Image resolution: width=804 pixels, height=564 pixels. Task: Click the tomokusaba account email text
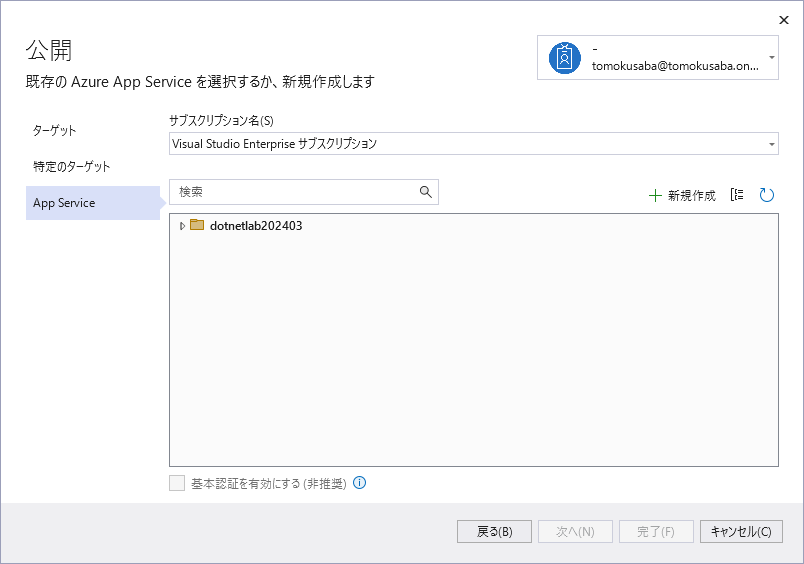675,66
